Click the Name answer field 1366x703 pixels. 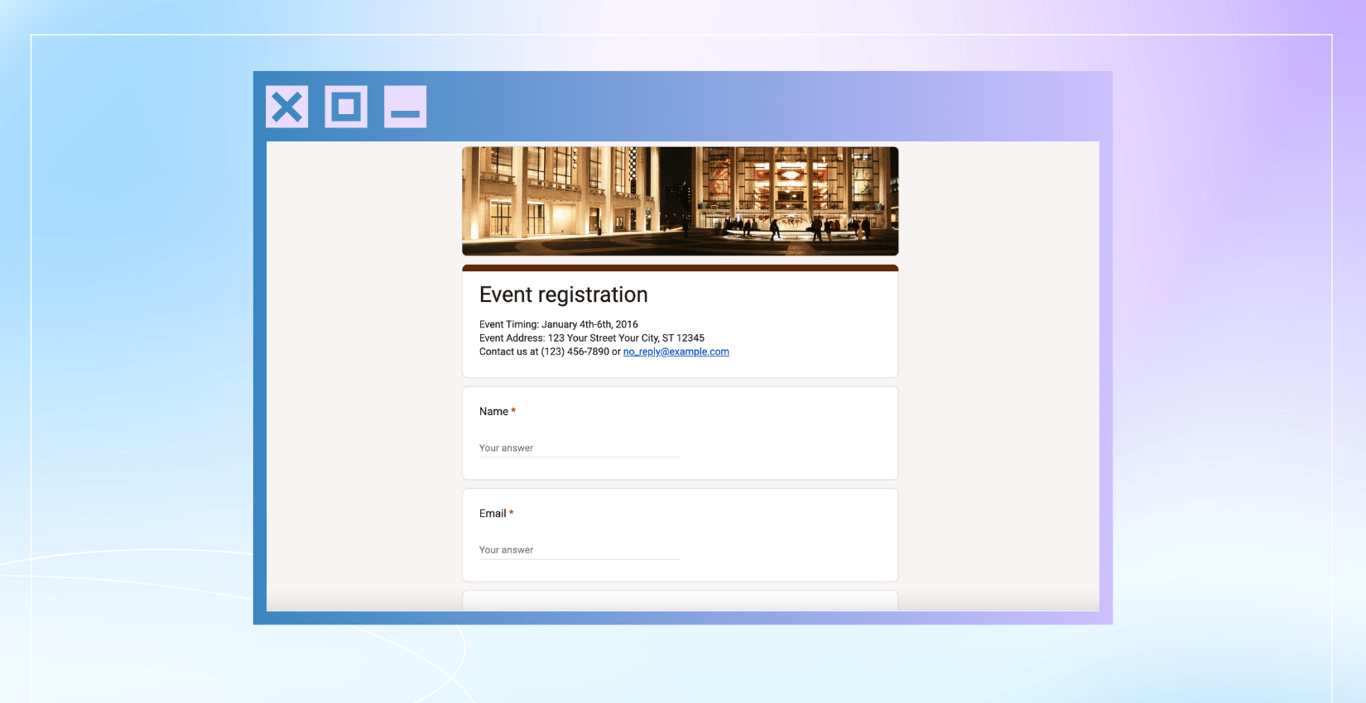pos(579,448)
